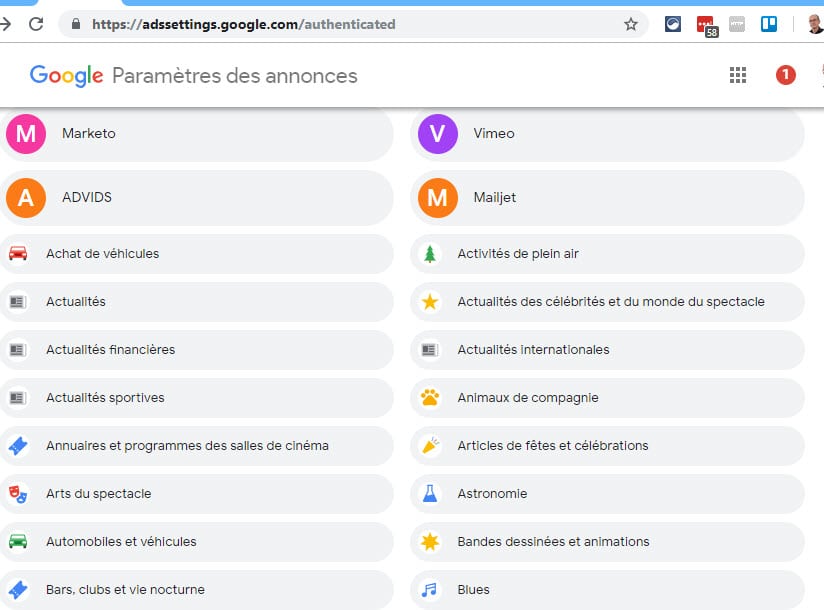This screenshot has height=610, width=824.
Task: Select the Animaux de compagnie label
Action: pos(528,398)
